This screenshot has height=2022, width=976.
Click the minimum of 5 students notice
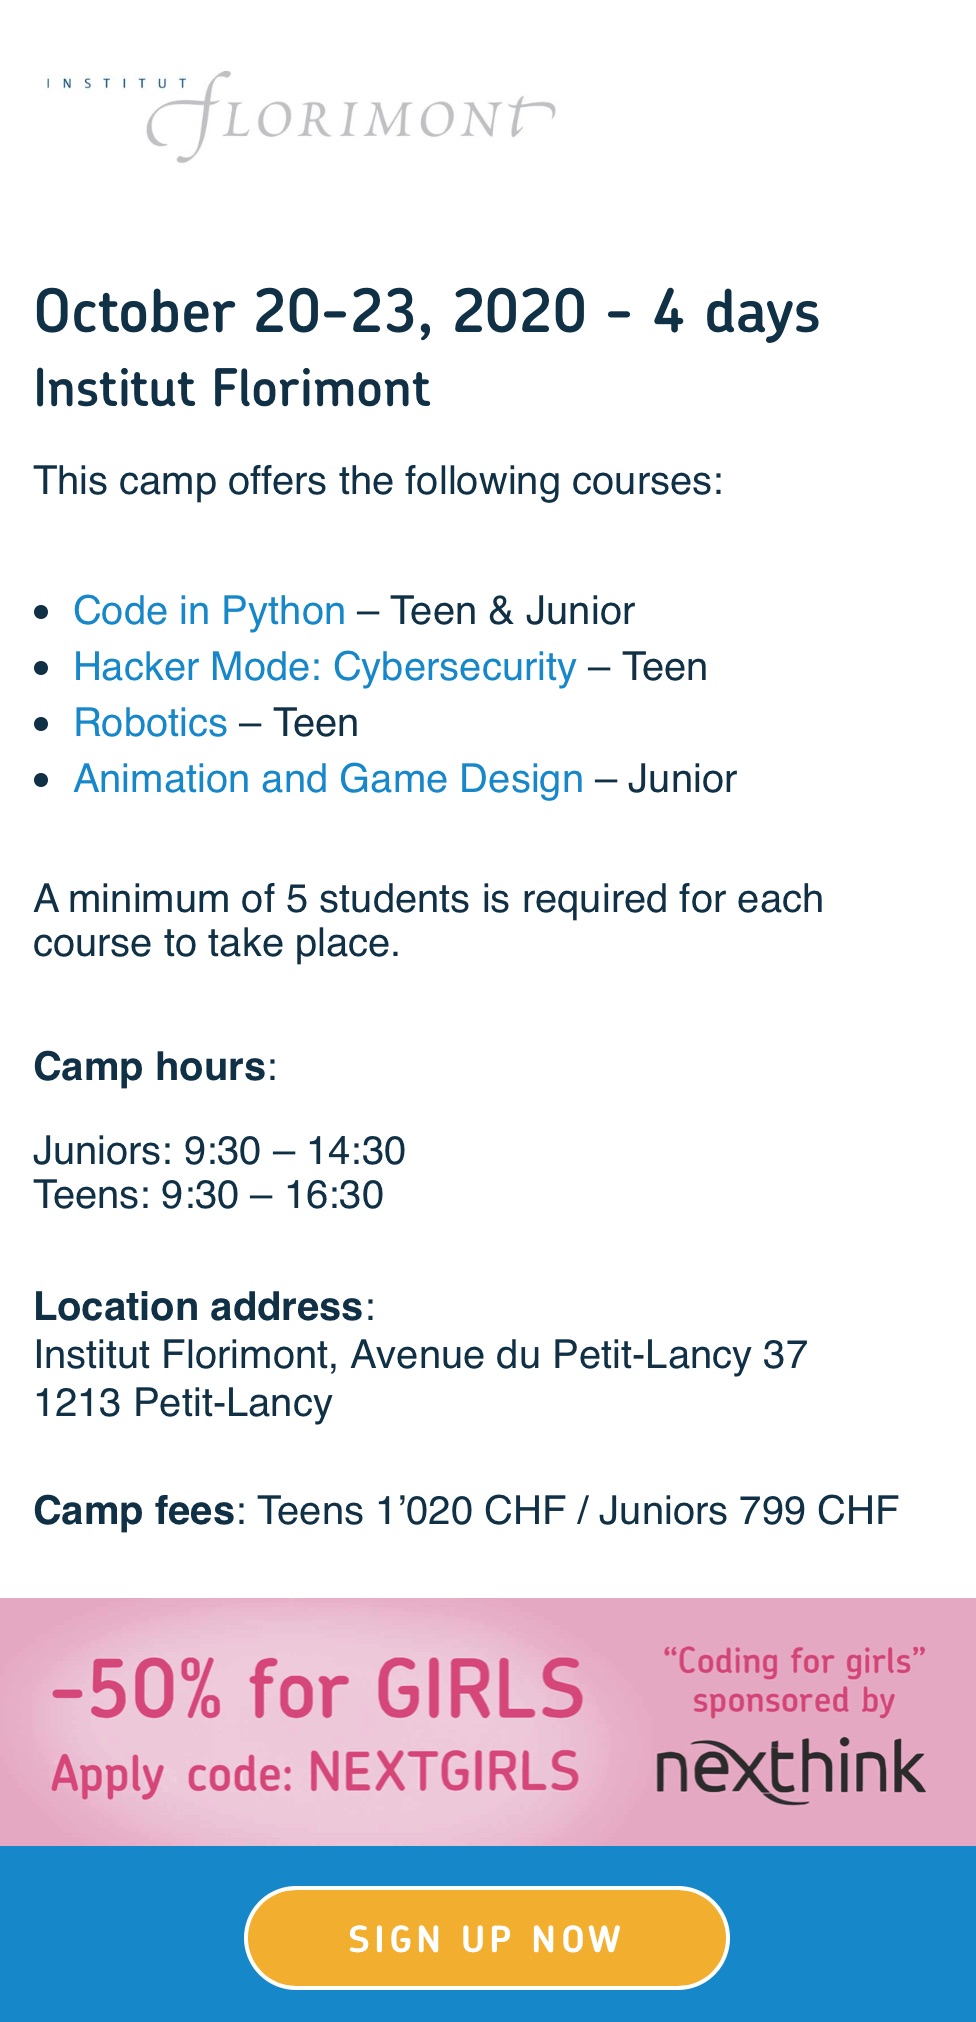pos(428,920)
